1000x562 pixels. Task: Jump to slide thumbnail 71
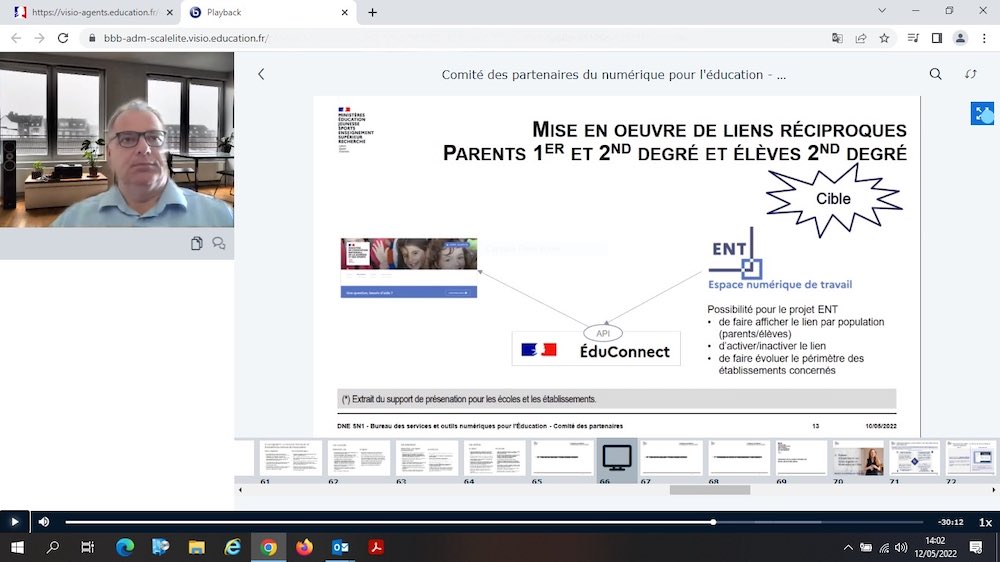point(914,457)
